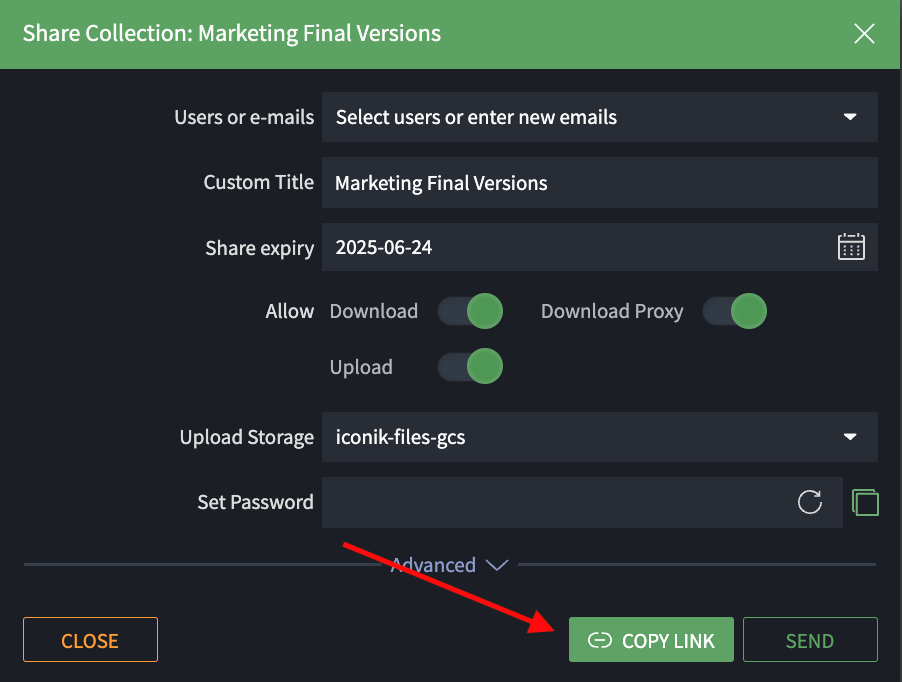Regenerate the password with refresh icon

click(809, 502)
